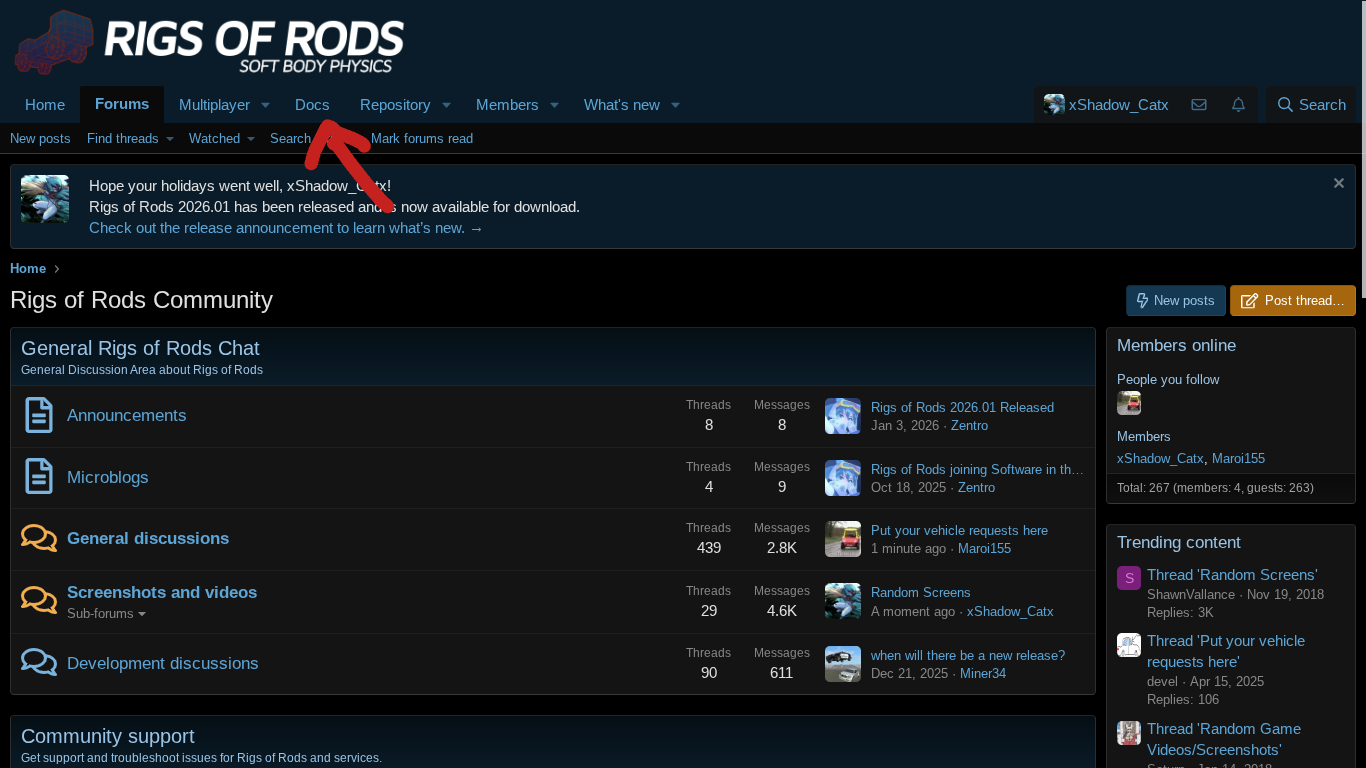
Task: Open the release announcement link
Action: (x=285, y=228)
